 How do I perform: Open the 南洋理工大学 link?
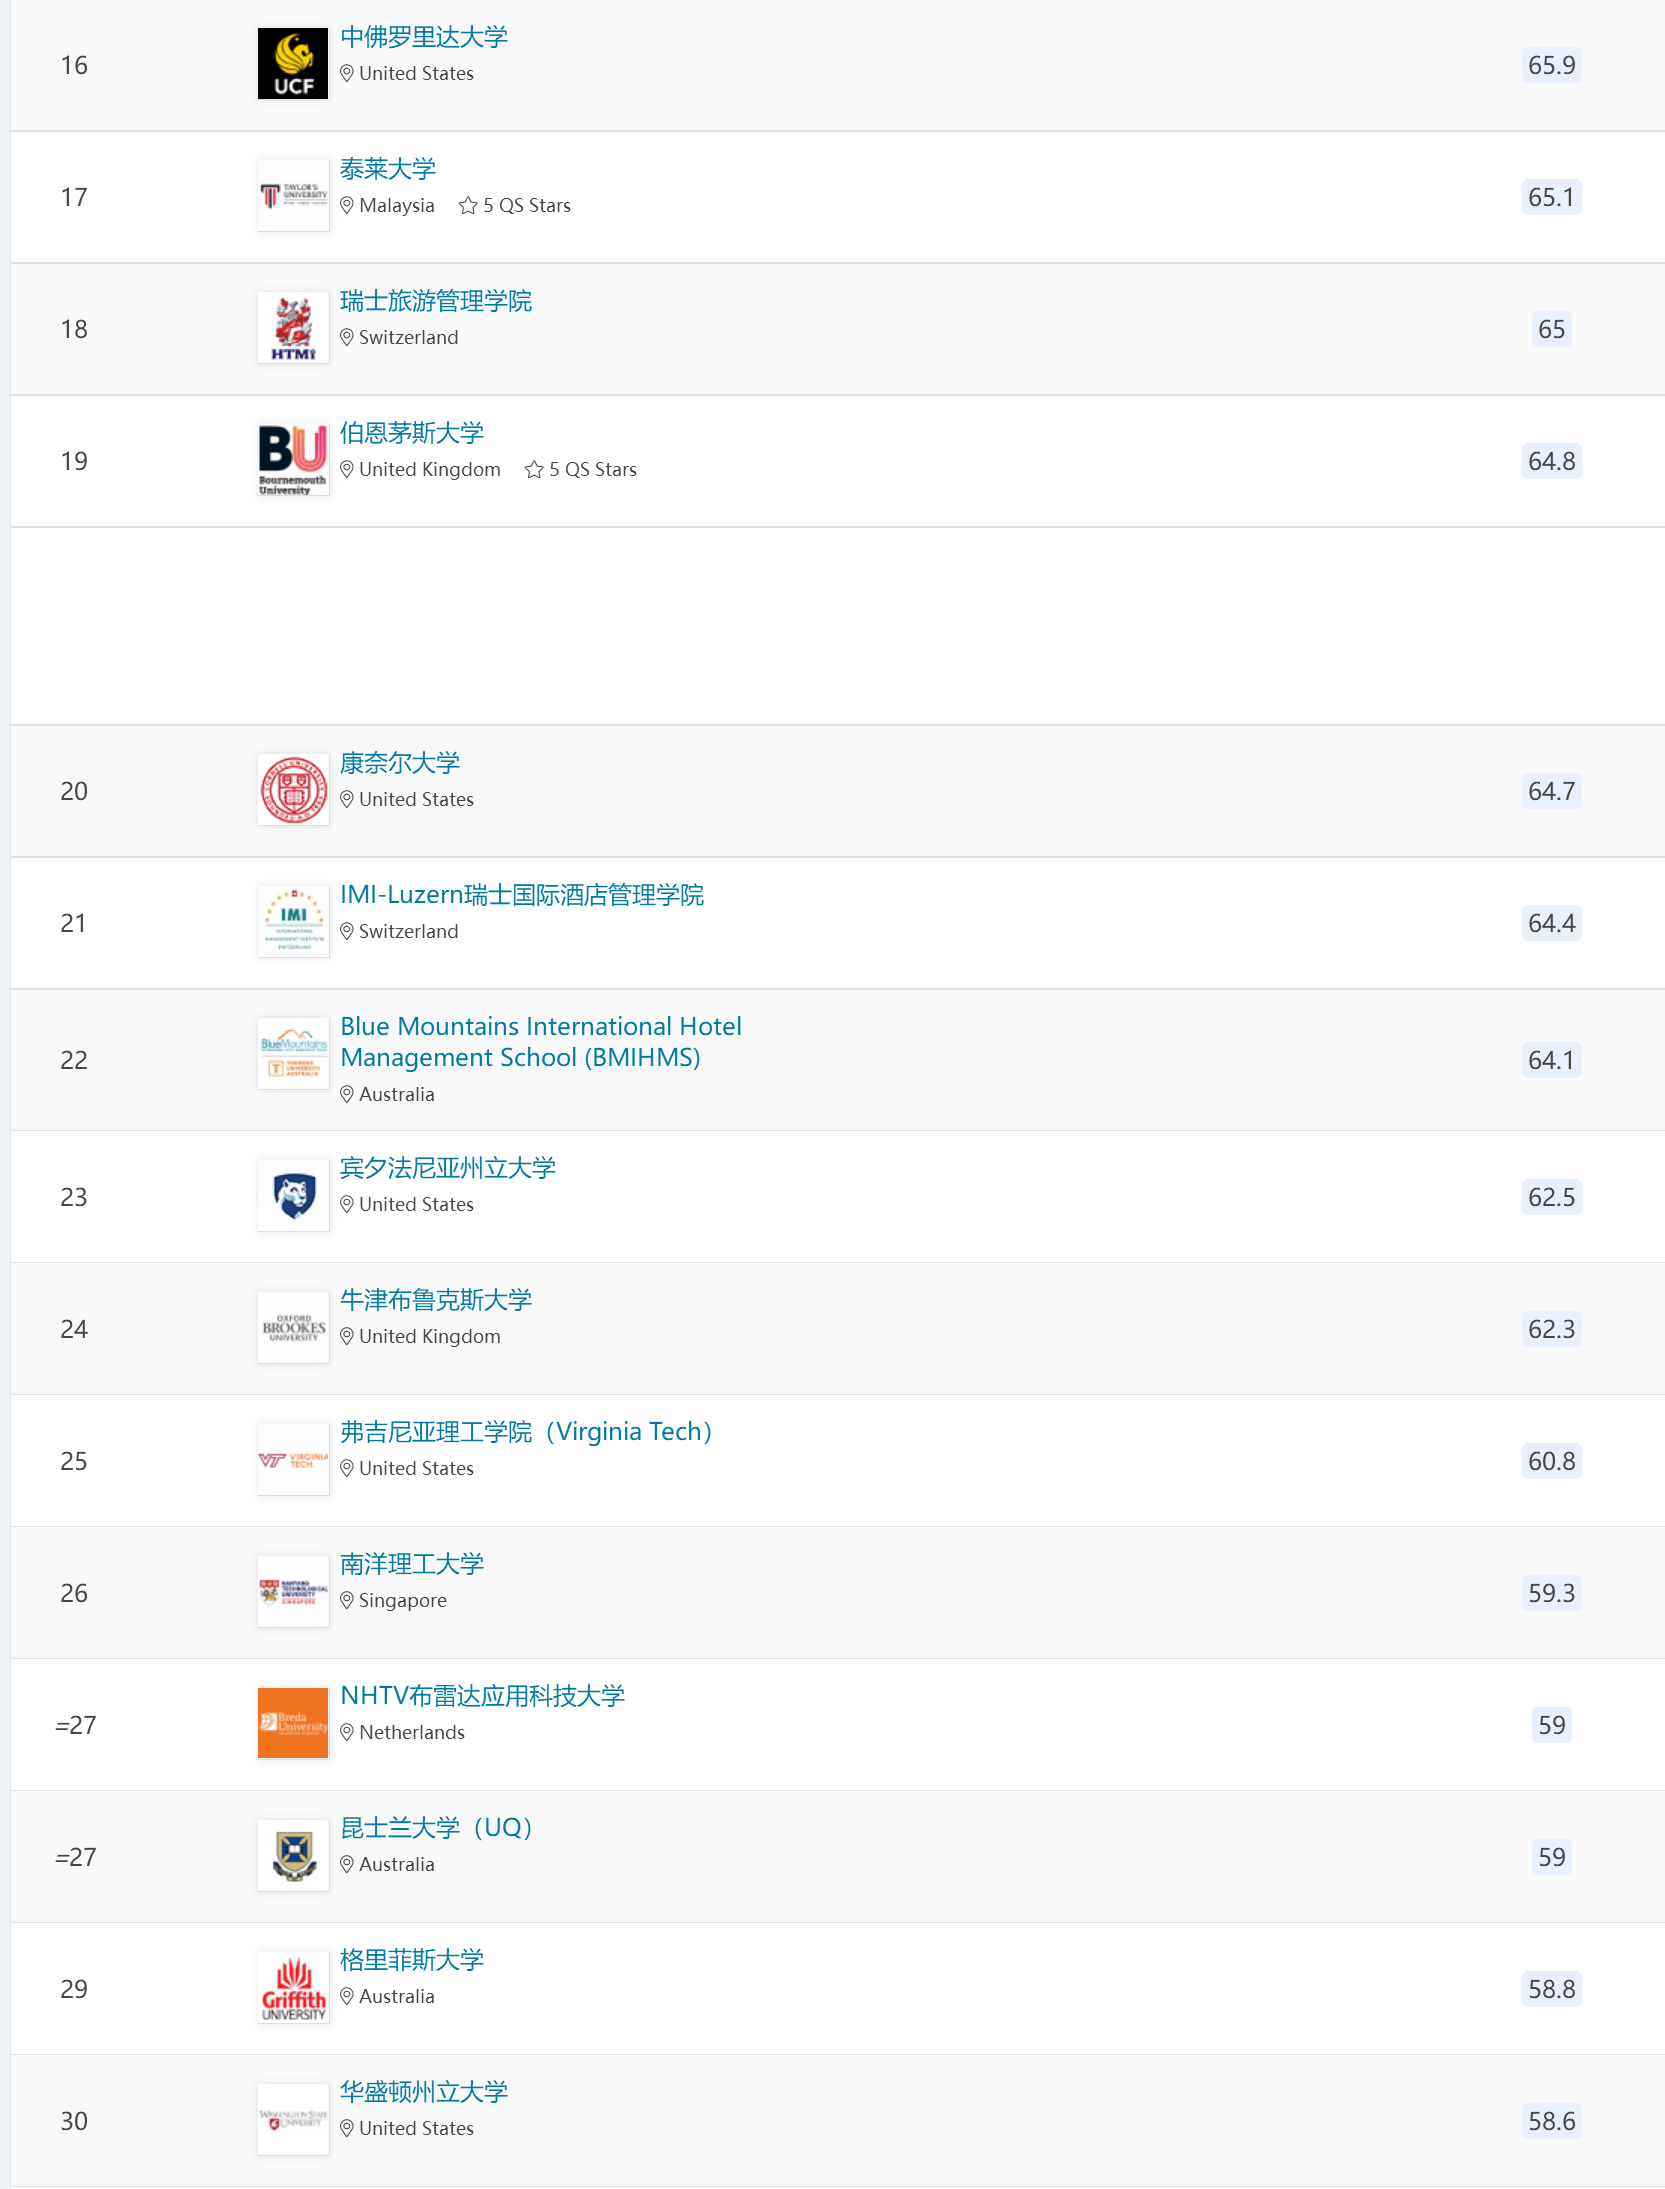(411, 1565)
